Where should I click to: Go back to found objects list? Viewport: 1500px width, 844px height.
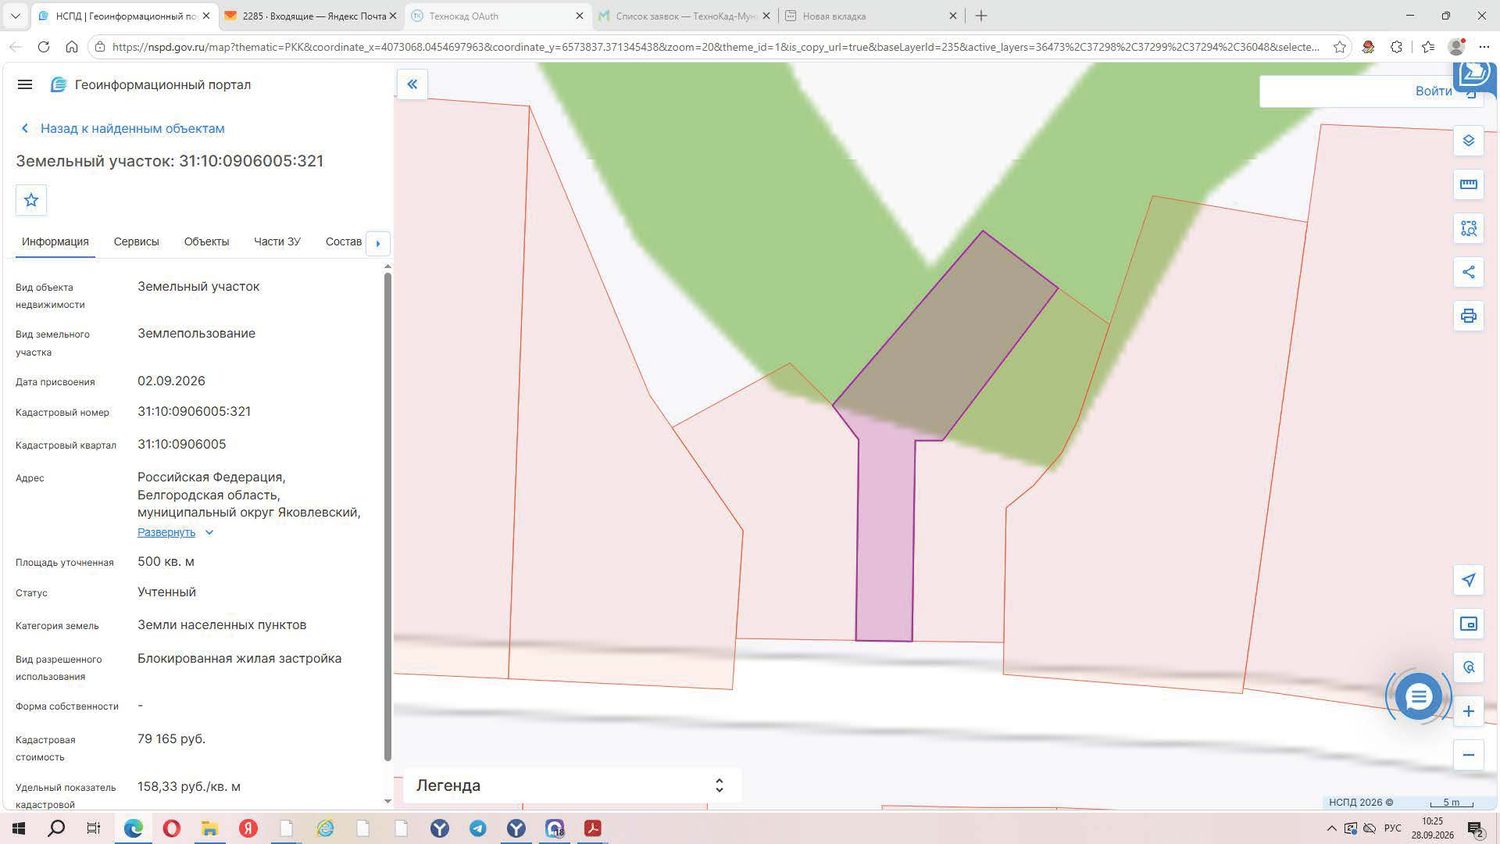click(x=123, y=128)
